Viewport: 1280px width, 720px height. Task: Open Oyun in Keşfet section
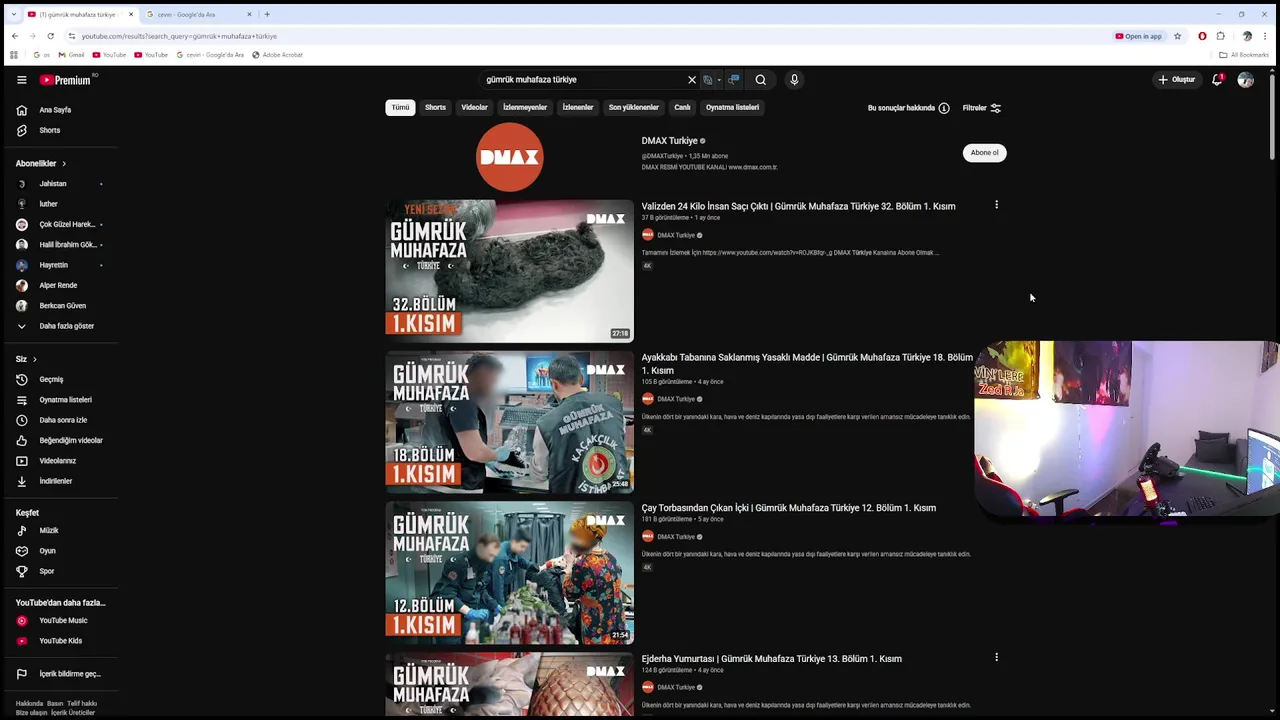click(47, 551)
